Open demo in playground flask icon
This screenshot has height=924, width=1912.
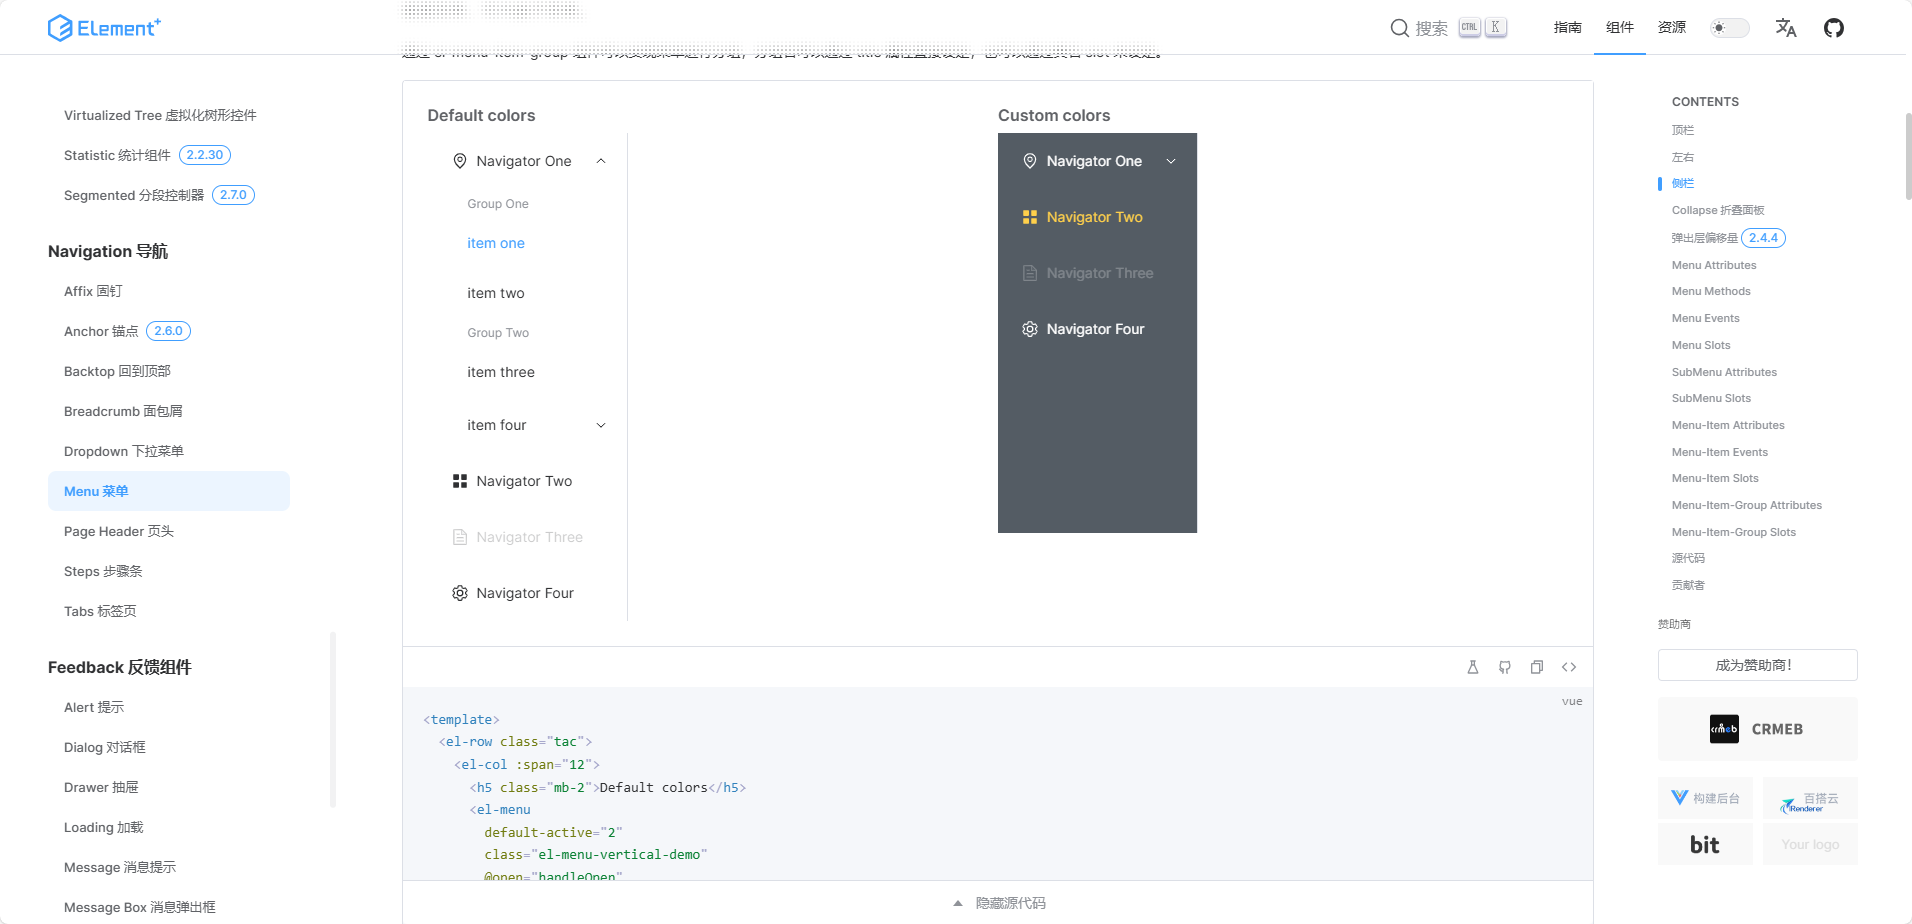click(1473, 667)
